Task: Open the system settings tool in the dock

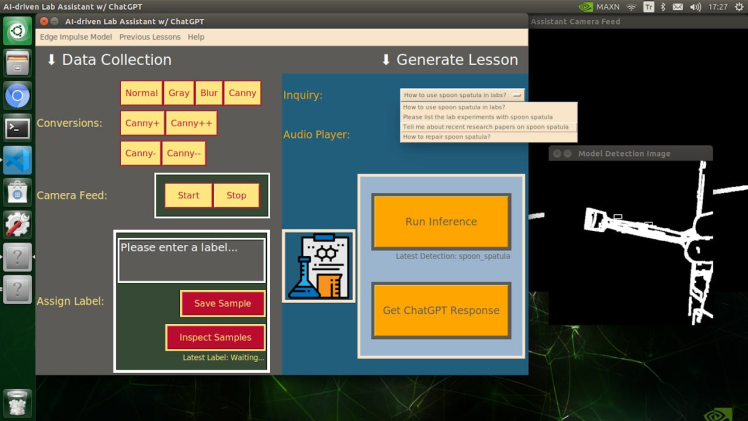Action: (17, 224)
